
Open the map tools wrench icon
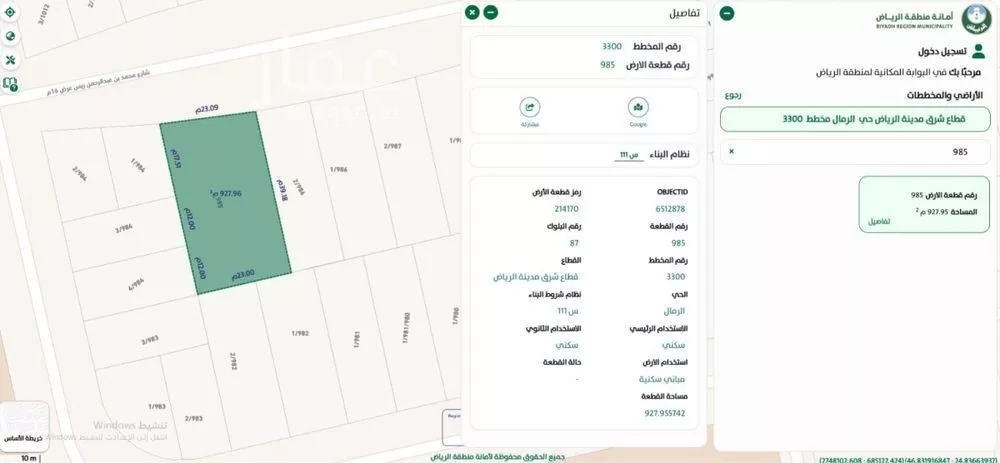coord(10,60)
